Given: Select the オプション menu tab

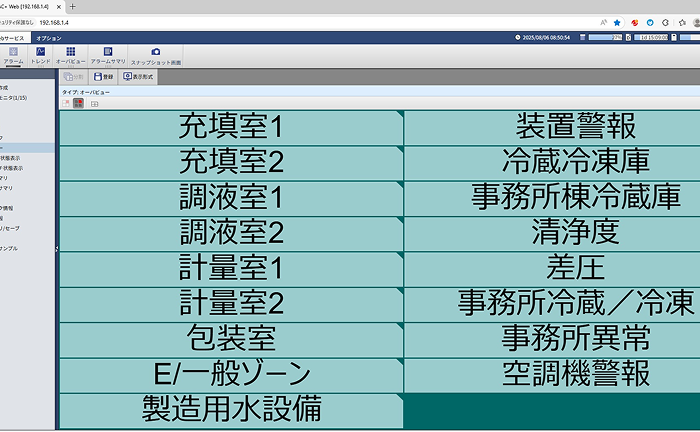Looking at the screenshot, I should (x=49, y=37).
